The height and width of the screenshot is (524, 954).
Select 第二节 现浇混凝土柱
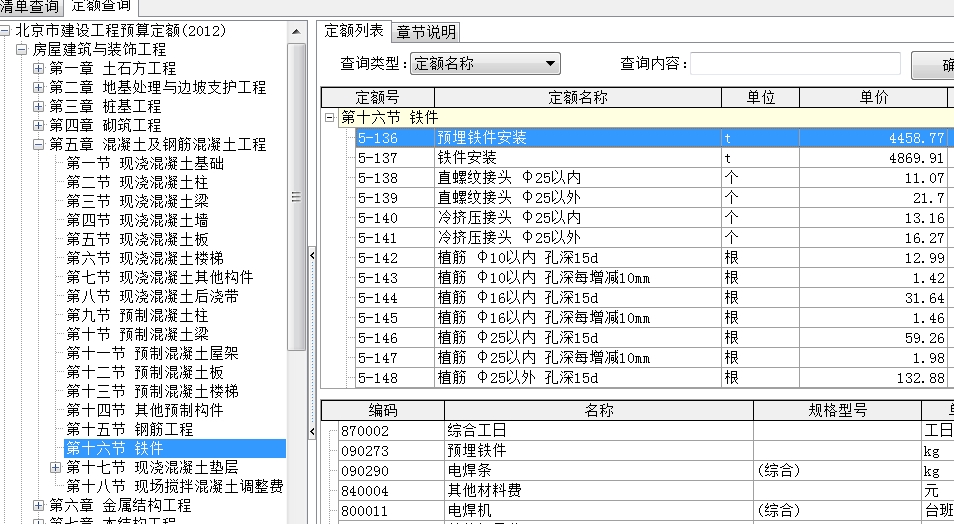pos(137,183)
